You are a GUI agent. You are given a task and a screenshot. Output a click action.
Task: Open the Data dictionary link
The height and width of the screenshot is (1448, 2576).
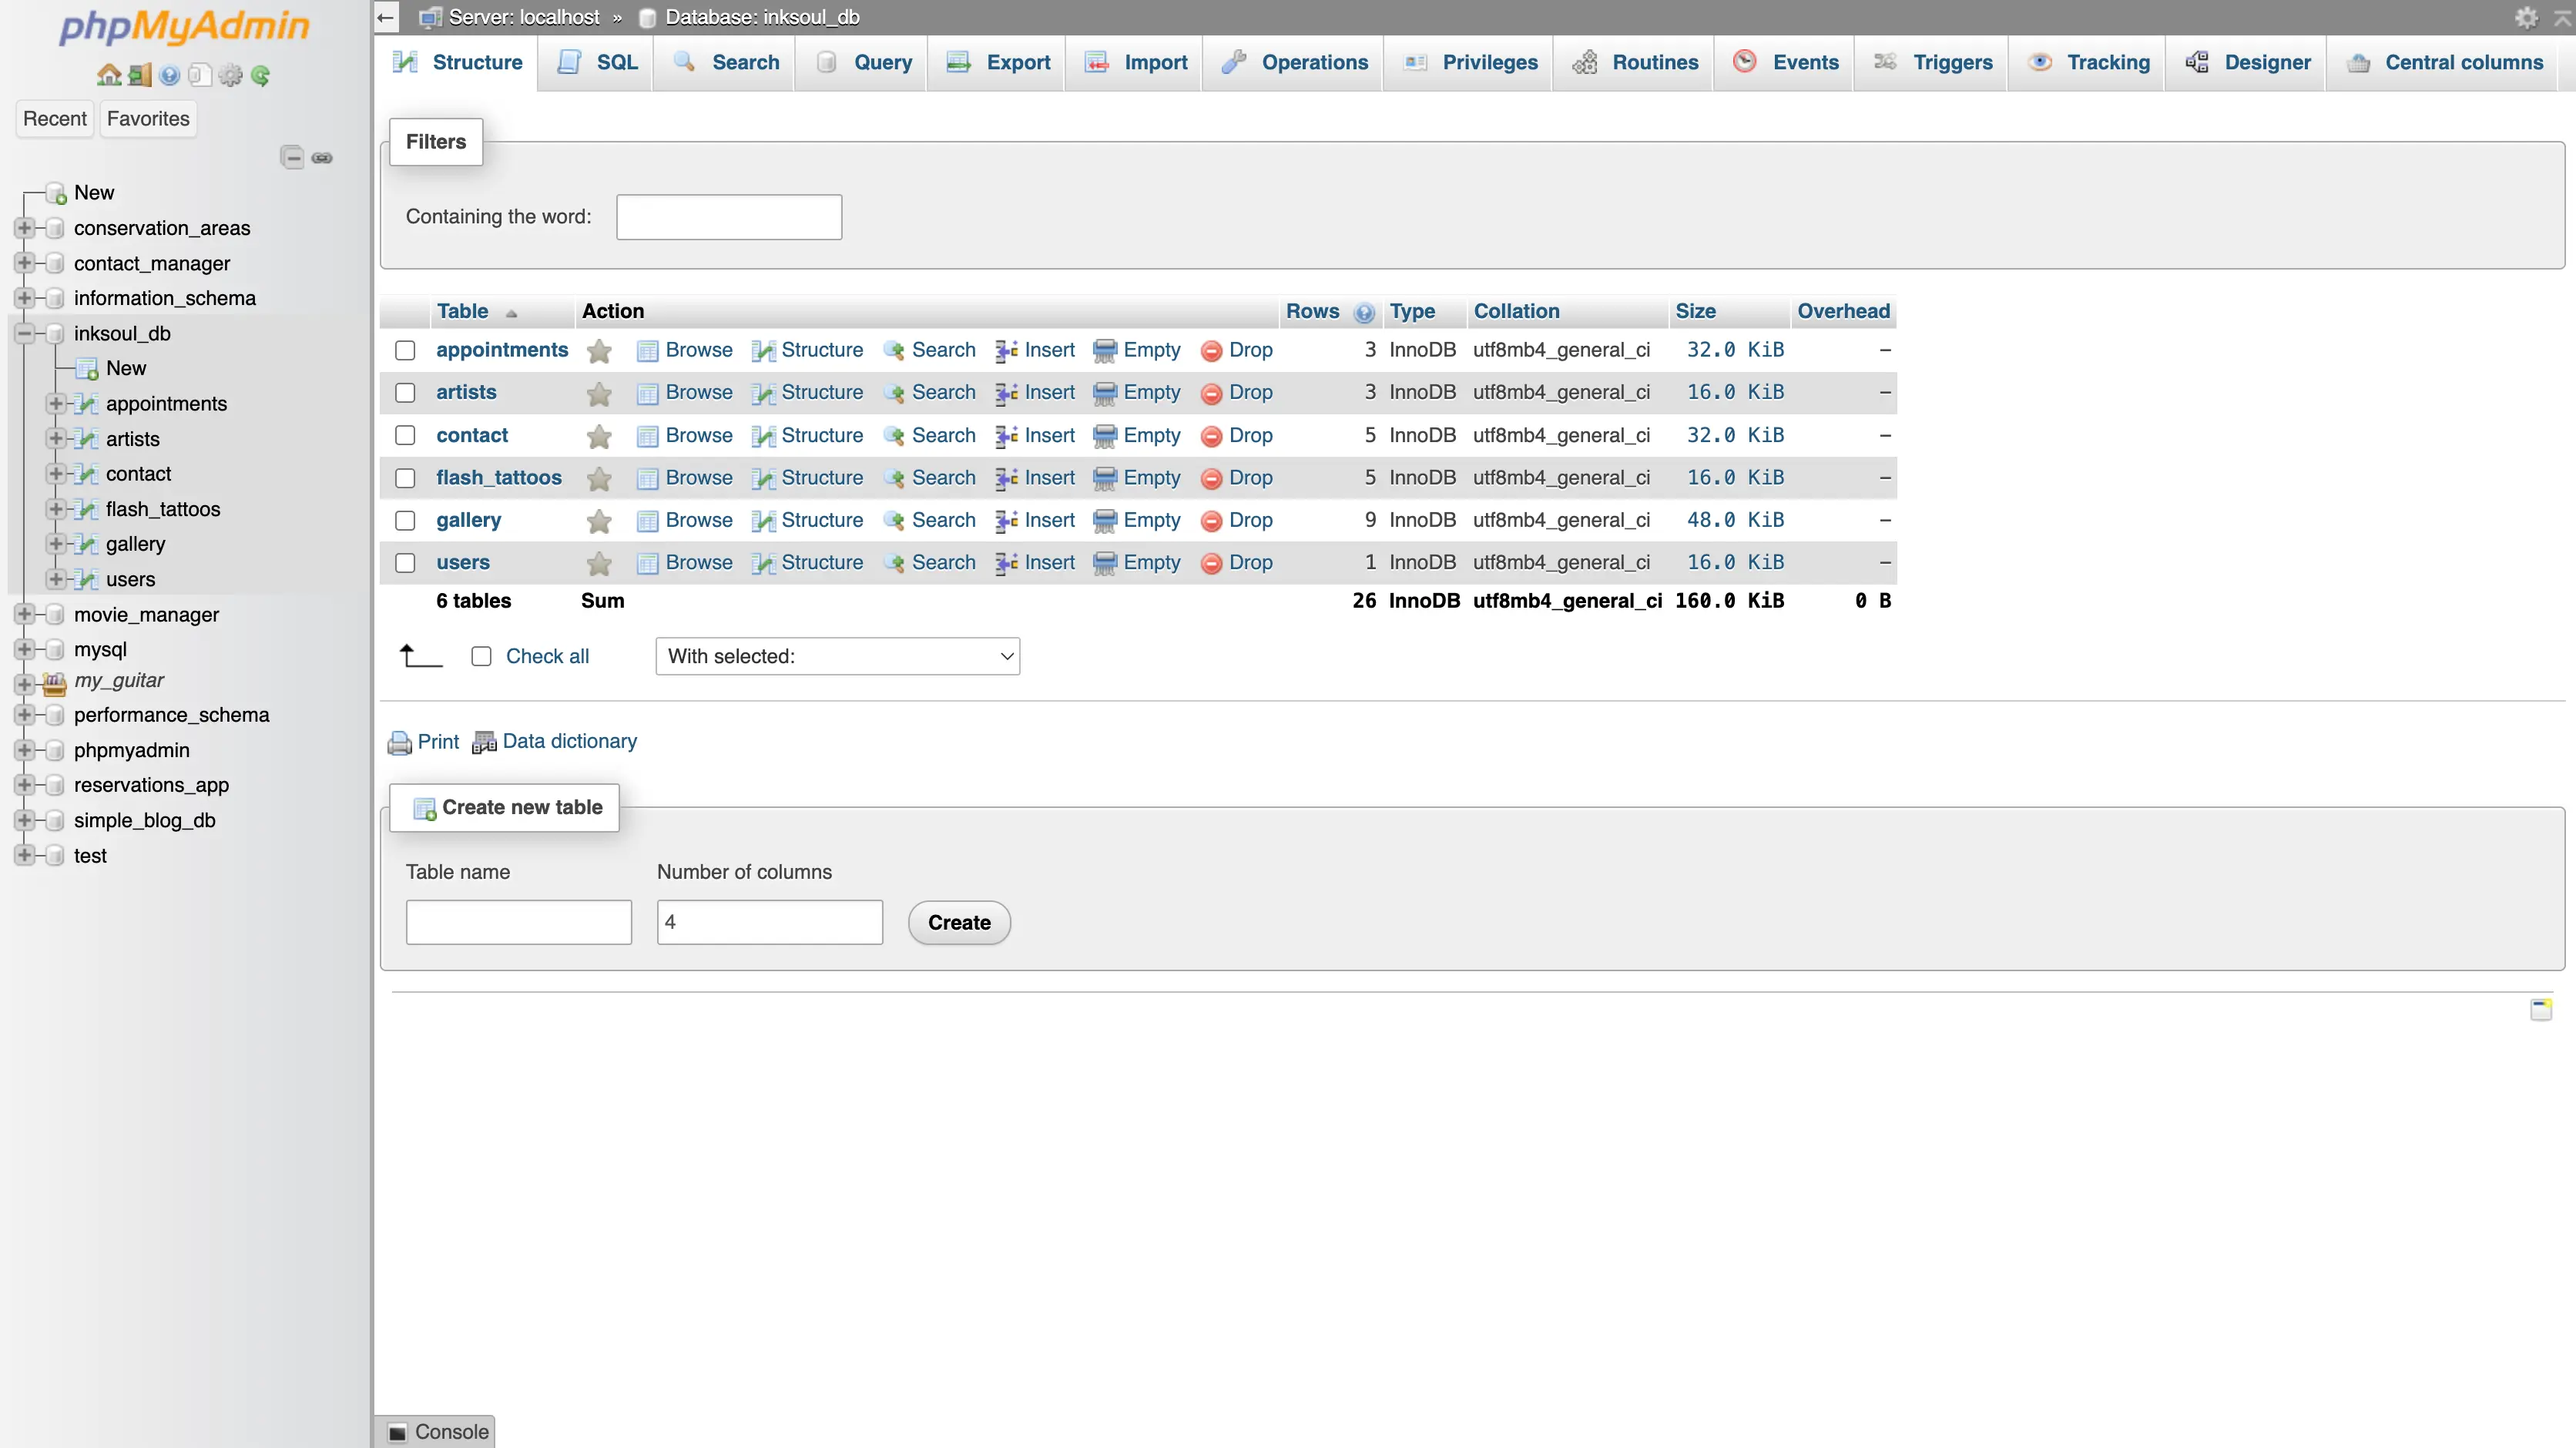[x=555, y=741]
